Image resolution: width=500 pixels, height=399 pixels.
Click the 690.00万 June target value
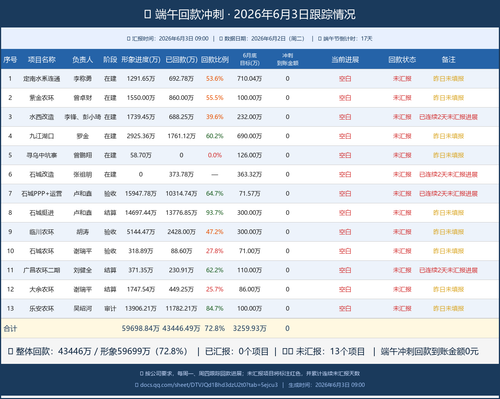coord(250,136)
